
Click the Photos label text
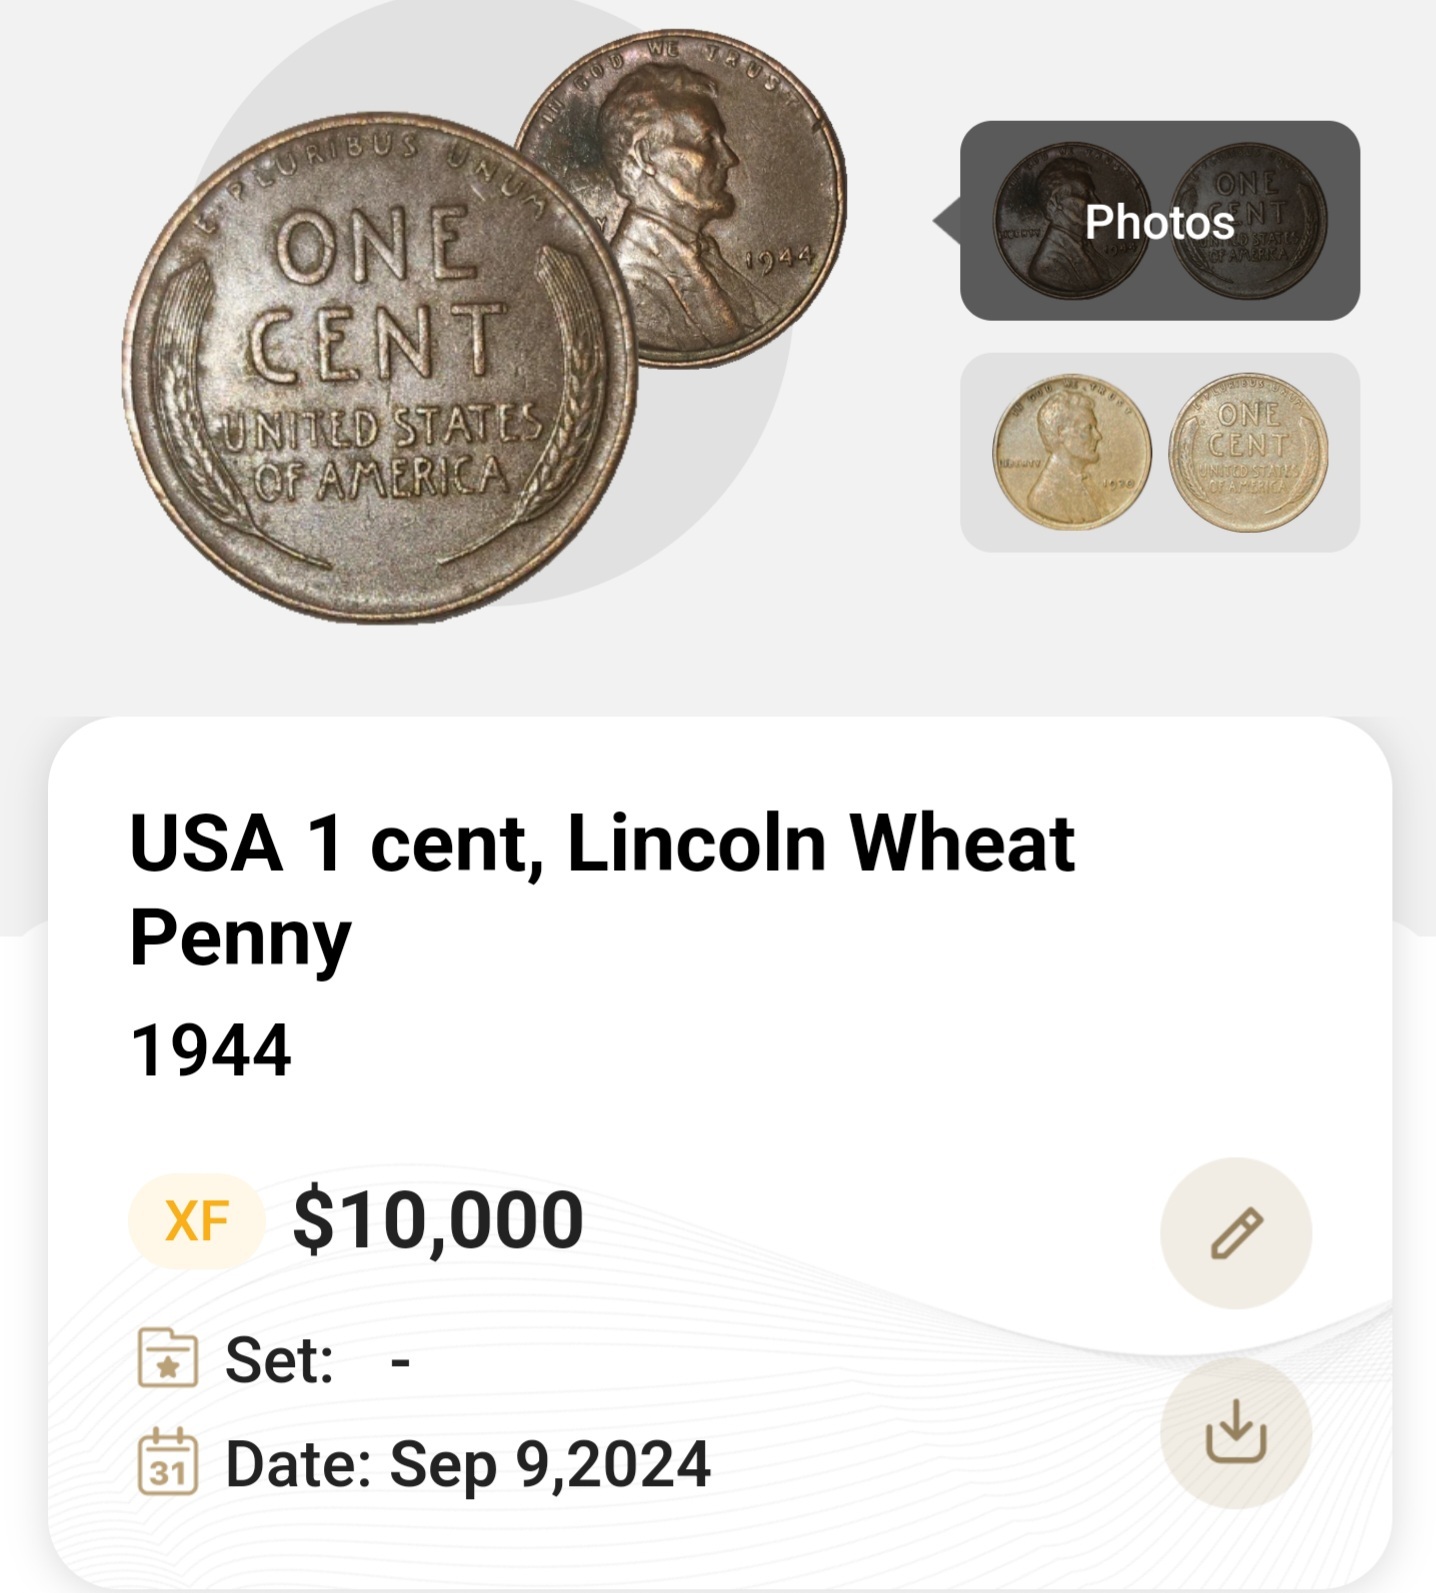click(x=1160, y=222)
